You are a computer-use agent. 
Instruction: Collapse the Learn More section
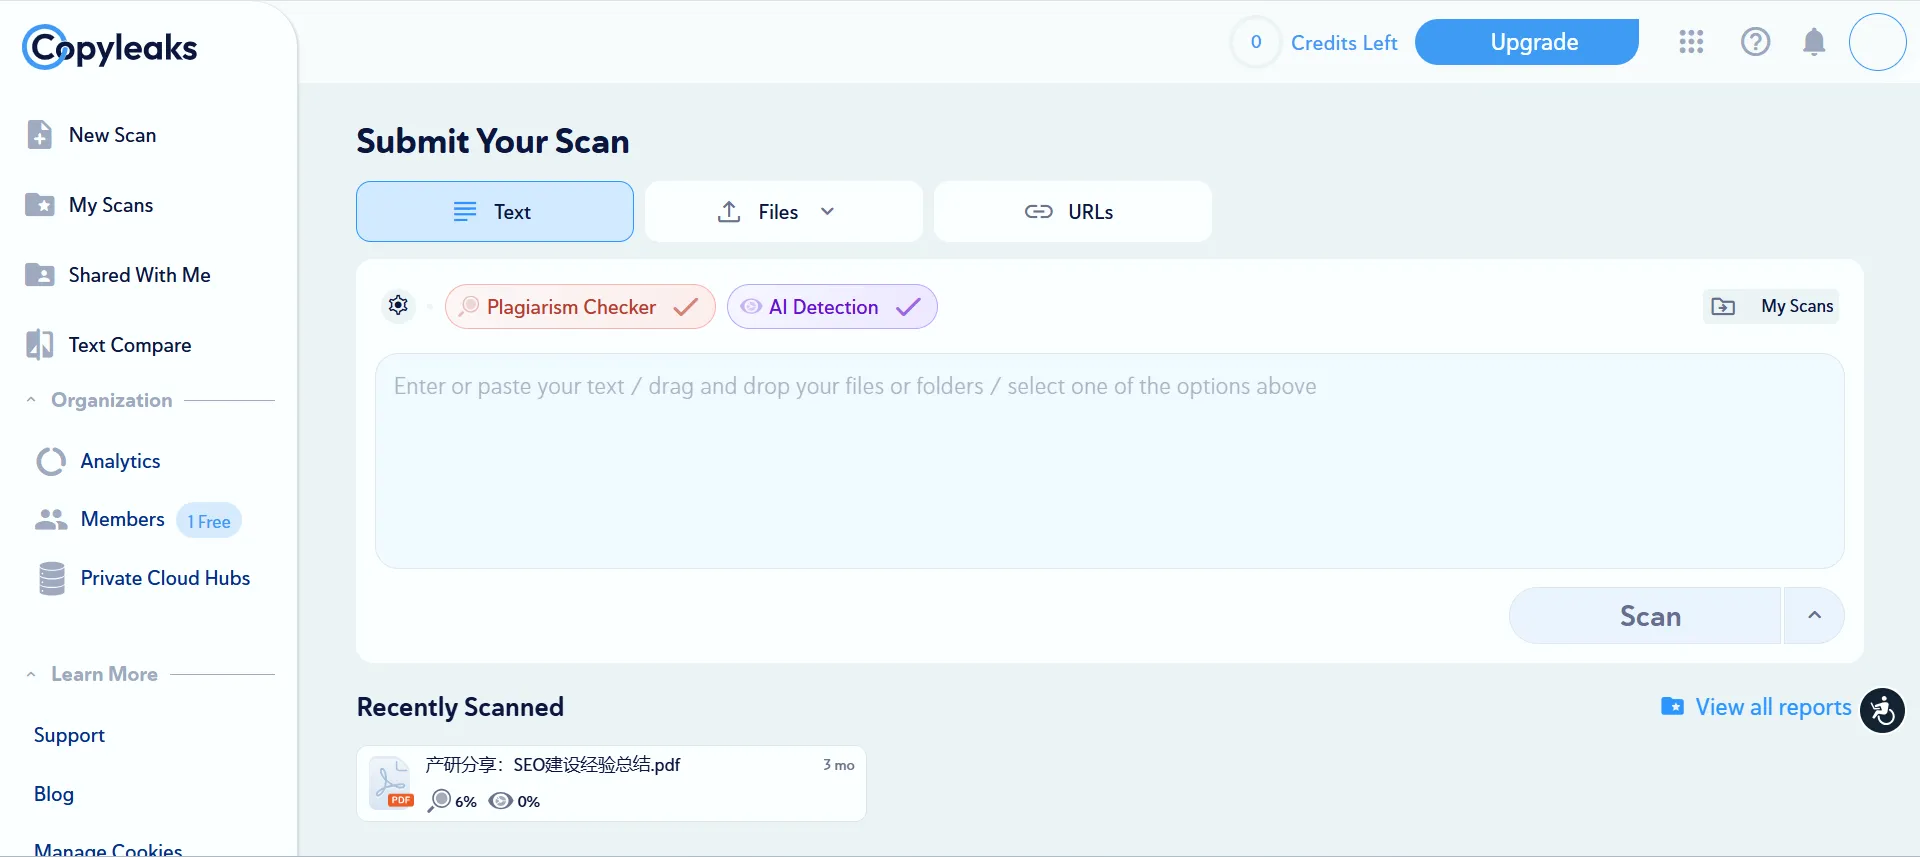coord(31,674)
